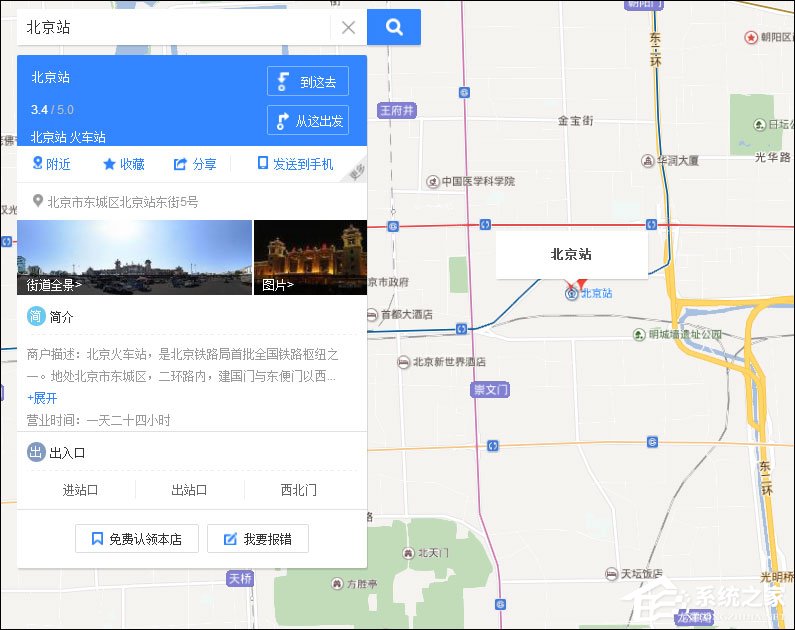The height and width of the screenshot is (630, 795).
Task: Open the 图片 night photo thumbnail
Action: point(310,257)
